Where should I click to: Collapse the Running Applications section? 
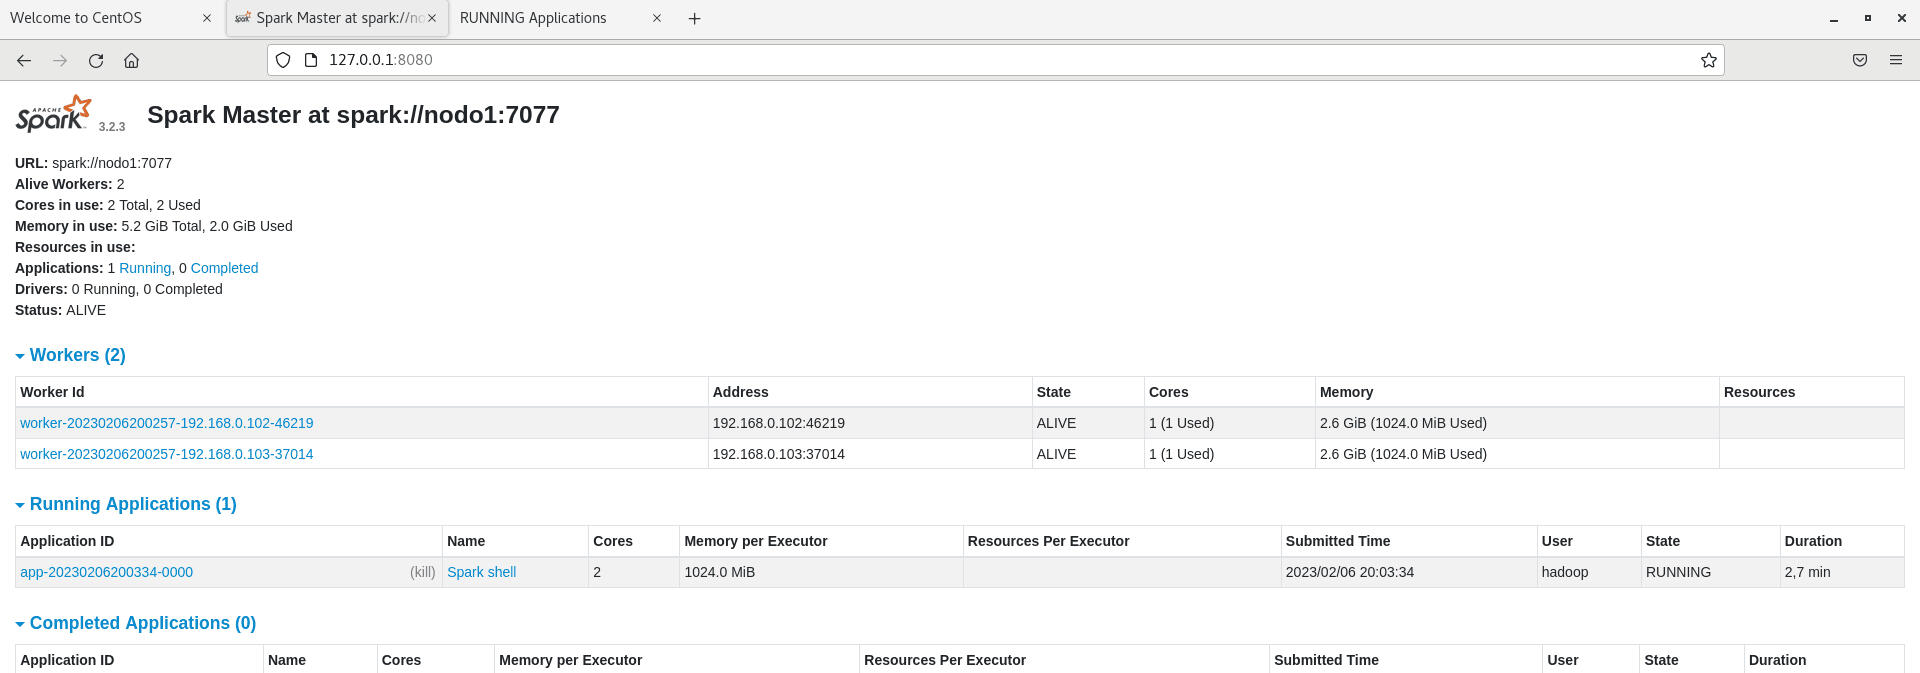125,504
